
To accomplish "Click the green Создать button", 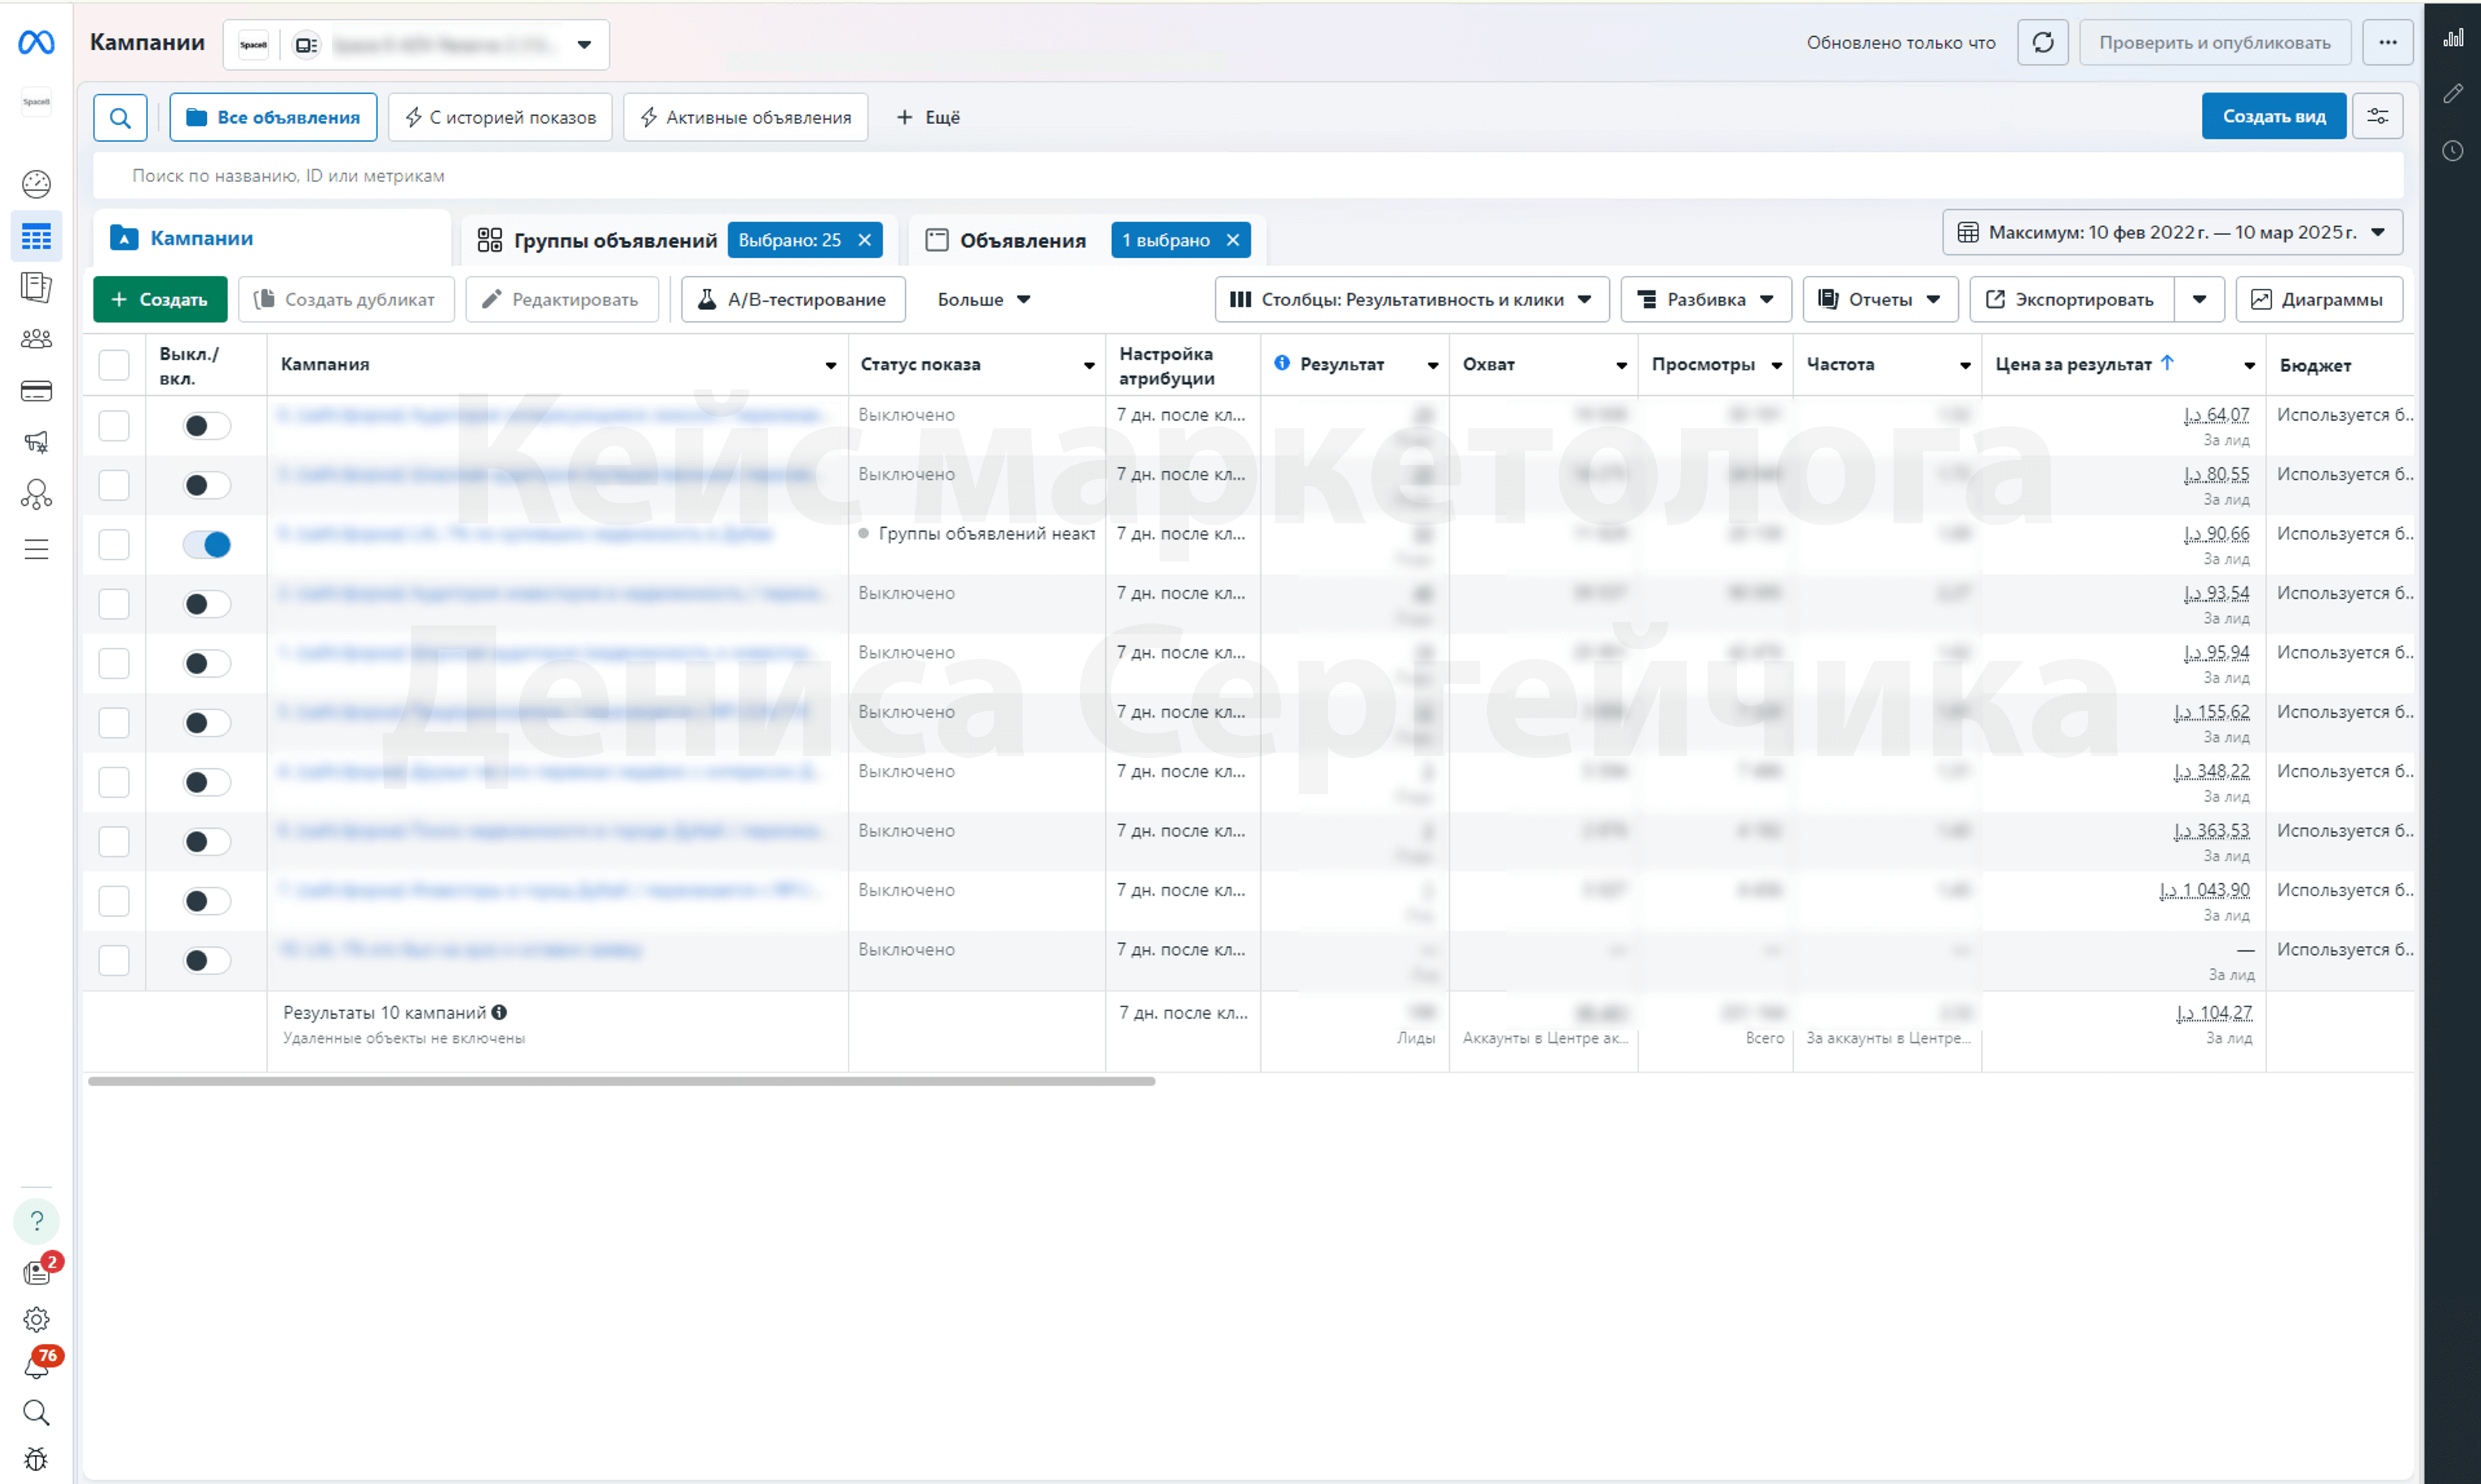I will pyautogui.click(x=160, y=300).
